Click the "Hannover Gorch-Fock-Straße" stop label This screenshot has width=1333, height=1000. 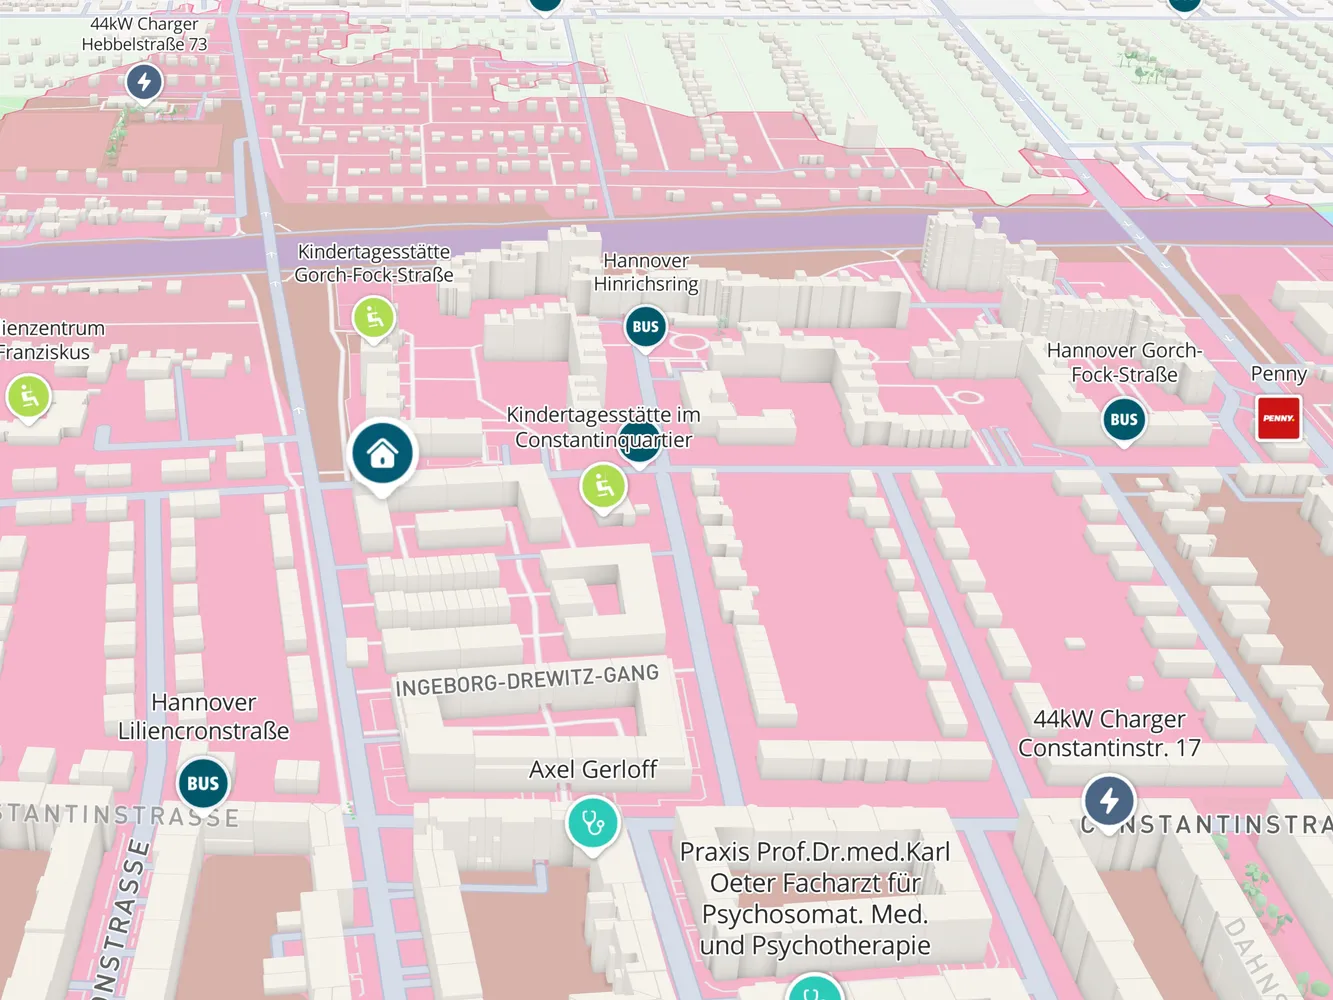(x=1124, y=362)
